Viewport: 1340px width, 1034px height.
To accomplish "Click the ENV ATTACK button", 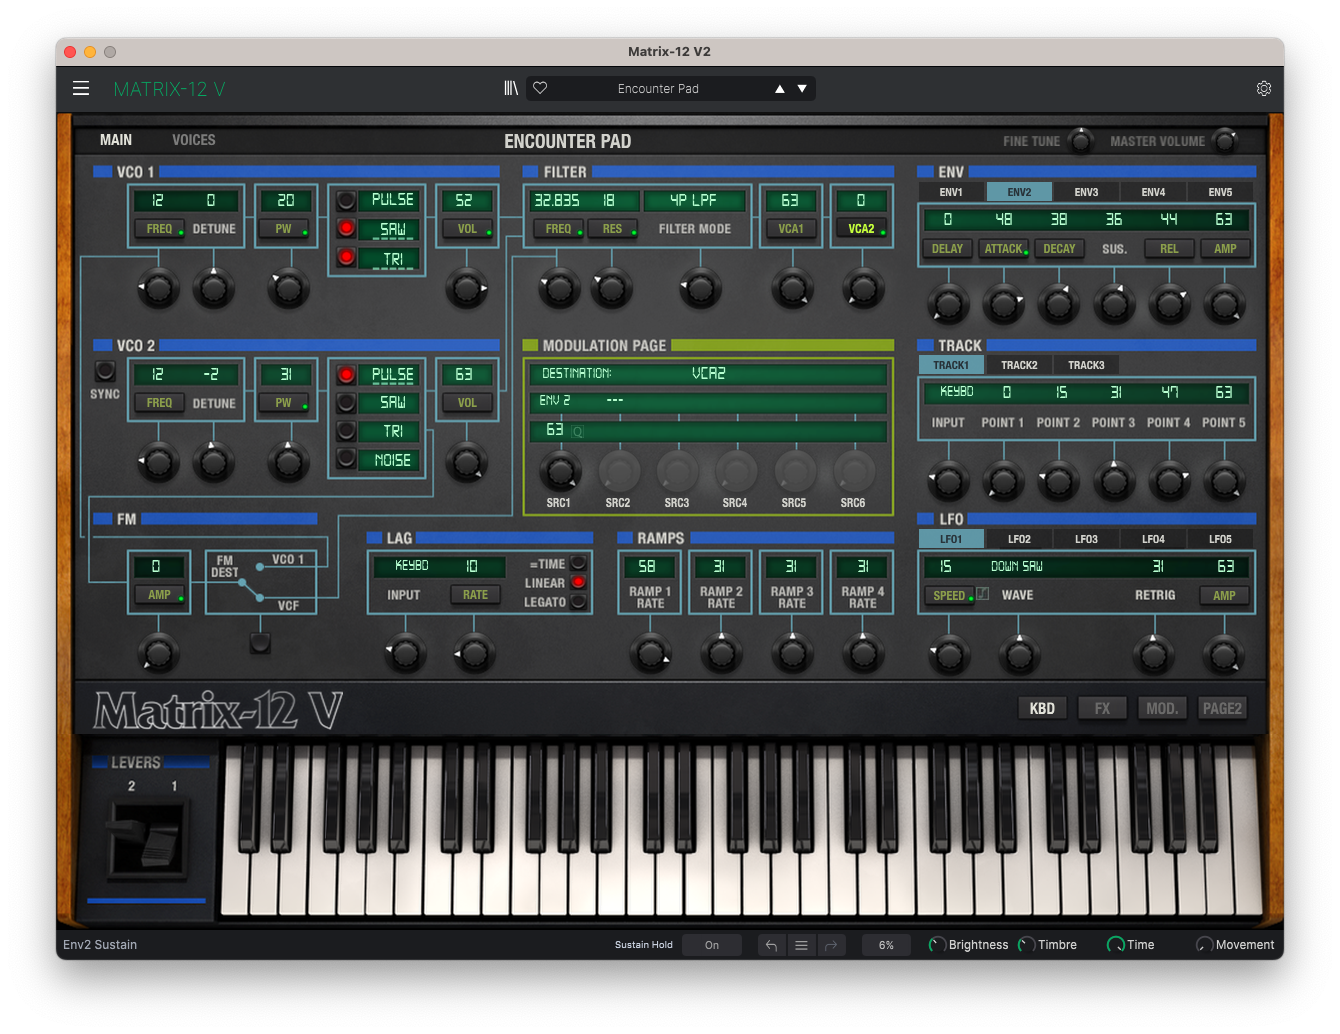I will tap(1003, 249).
